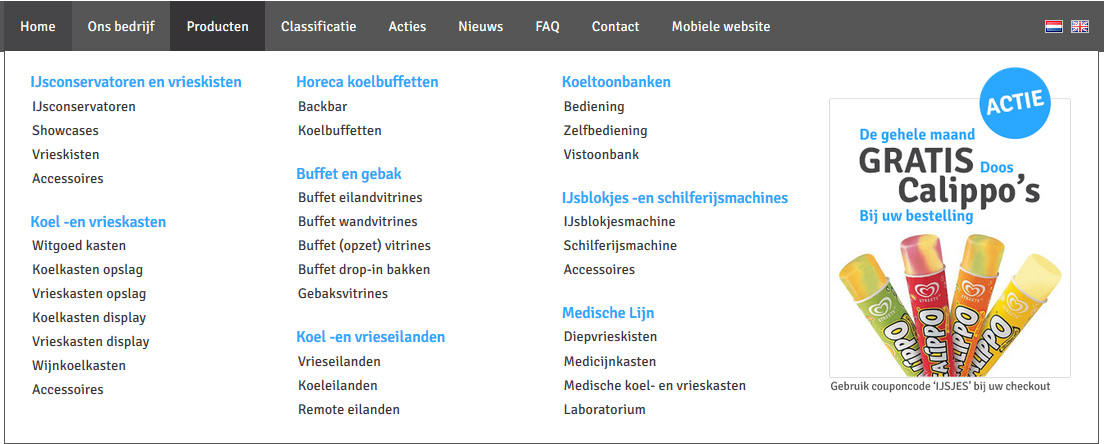Go to the Home page
The height and width of the screenshot is (444, 1104).
37,26
